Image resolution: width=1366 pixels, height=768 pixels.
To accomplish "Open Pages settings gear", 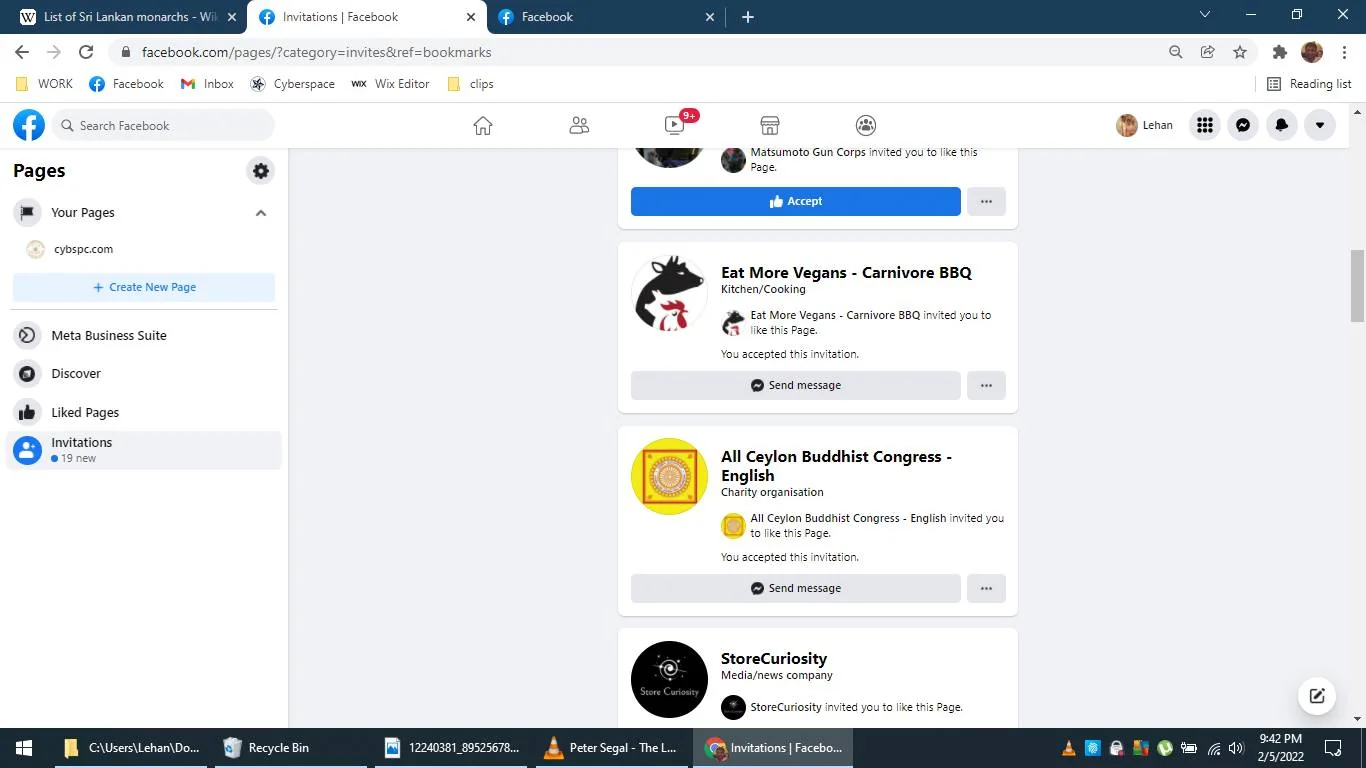I will 261,171.
